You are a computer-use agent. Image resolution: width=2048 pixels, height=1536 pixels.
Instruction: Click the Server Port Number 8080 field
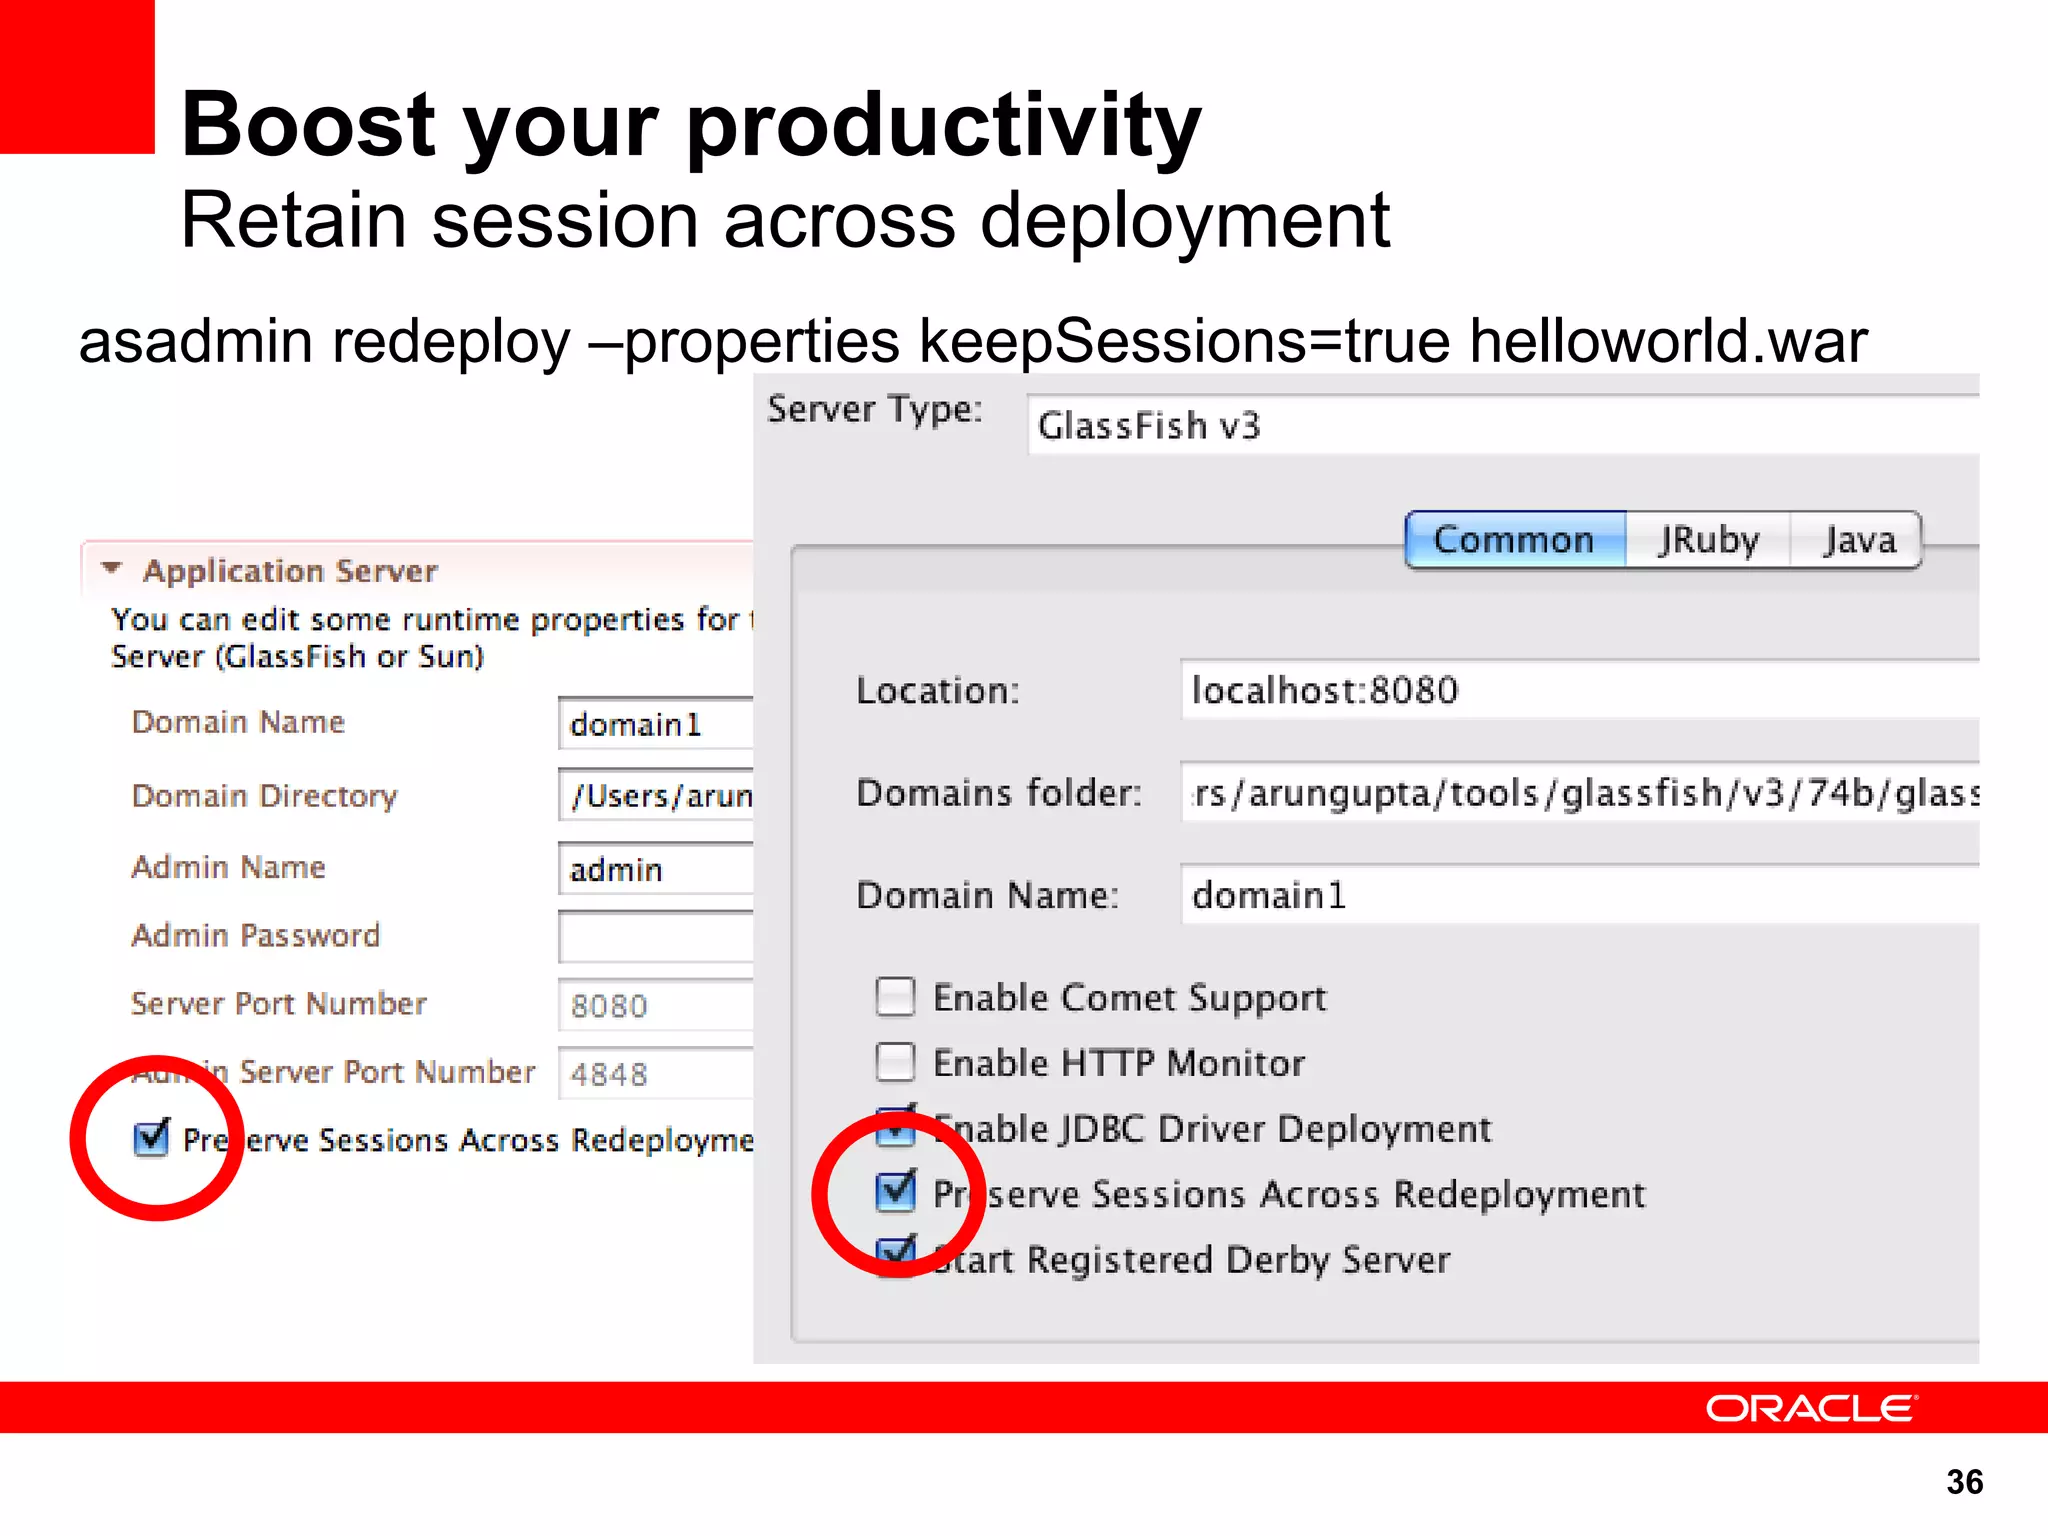pos(656,1005)
